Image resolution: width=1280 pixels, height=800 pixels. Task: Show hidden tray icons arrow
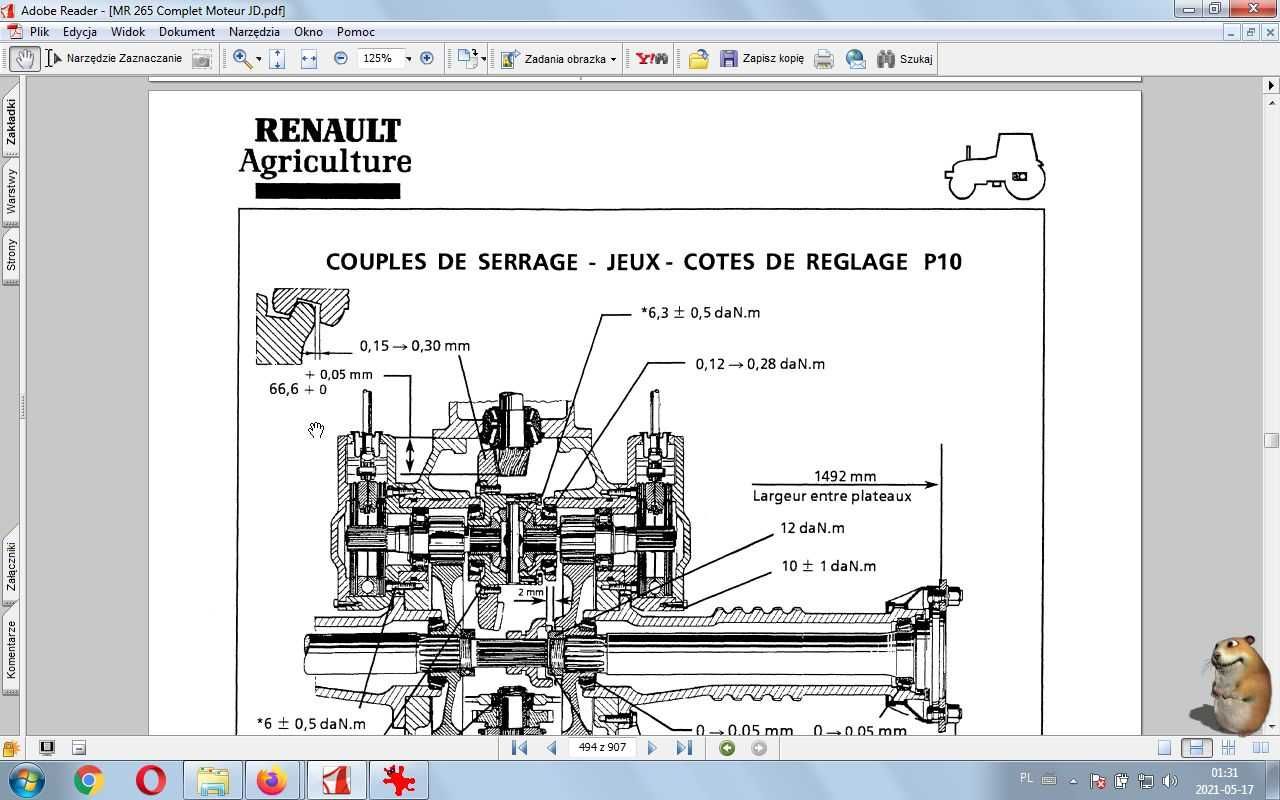(x=1074, y=781)
